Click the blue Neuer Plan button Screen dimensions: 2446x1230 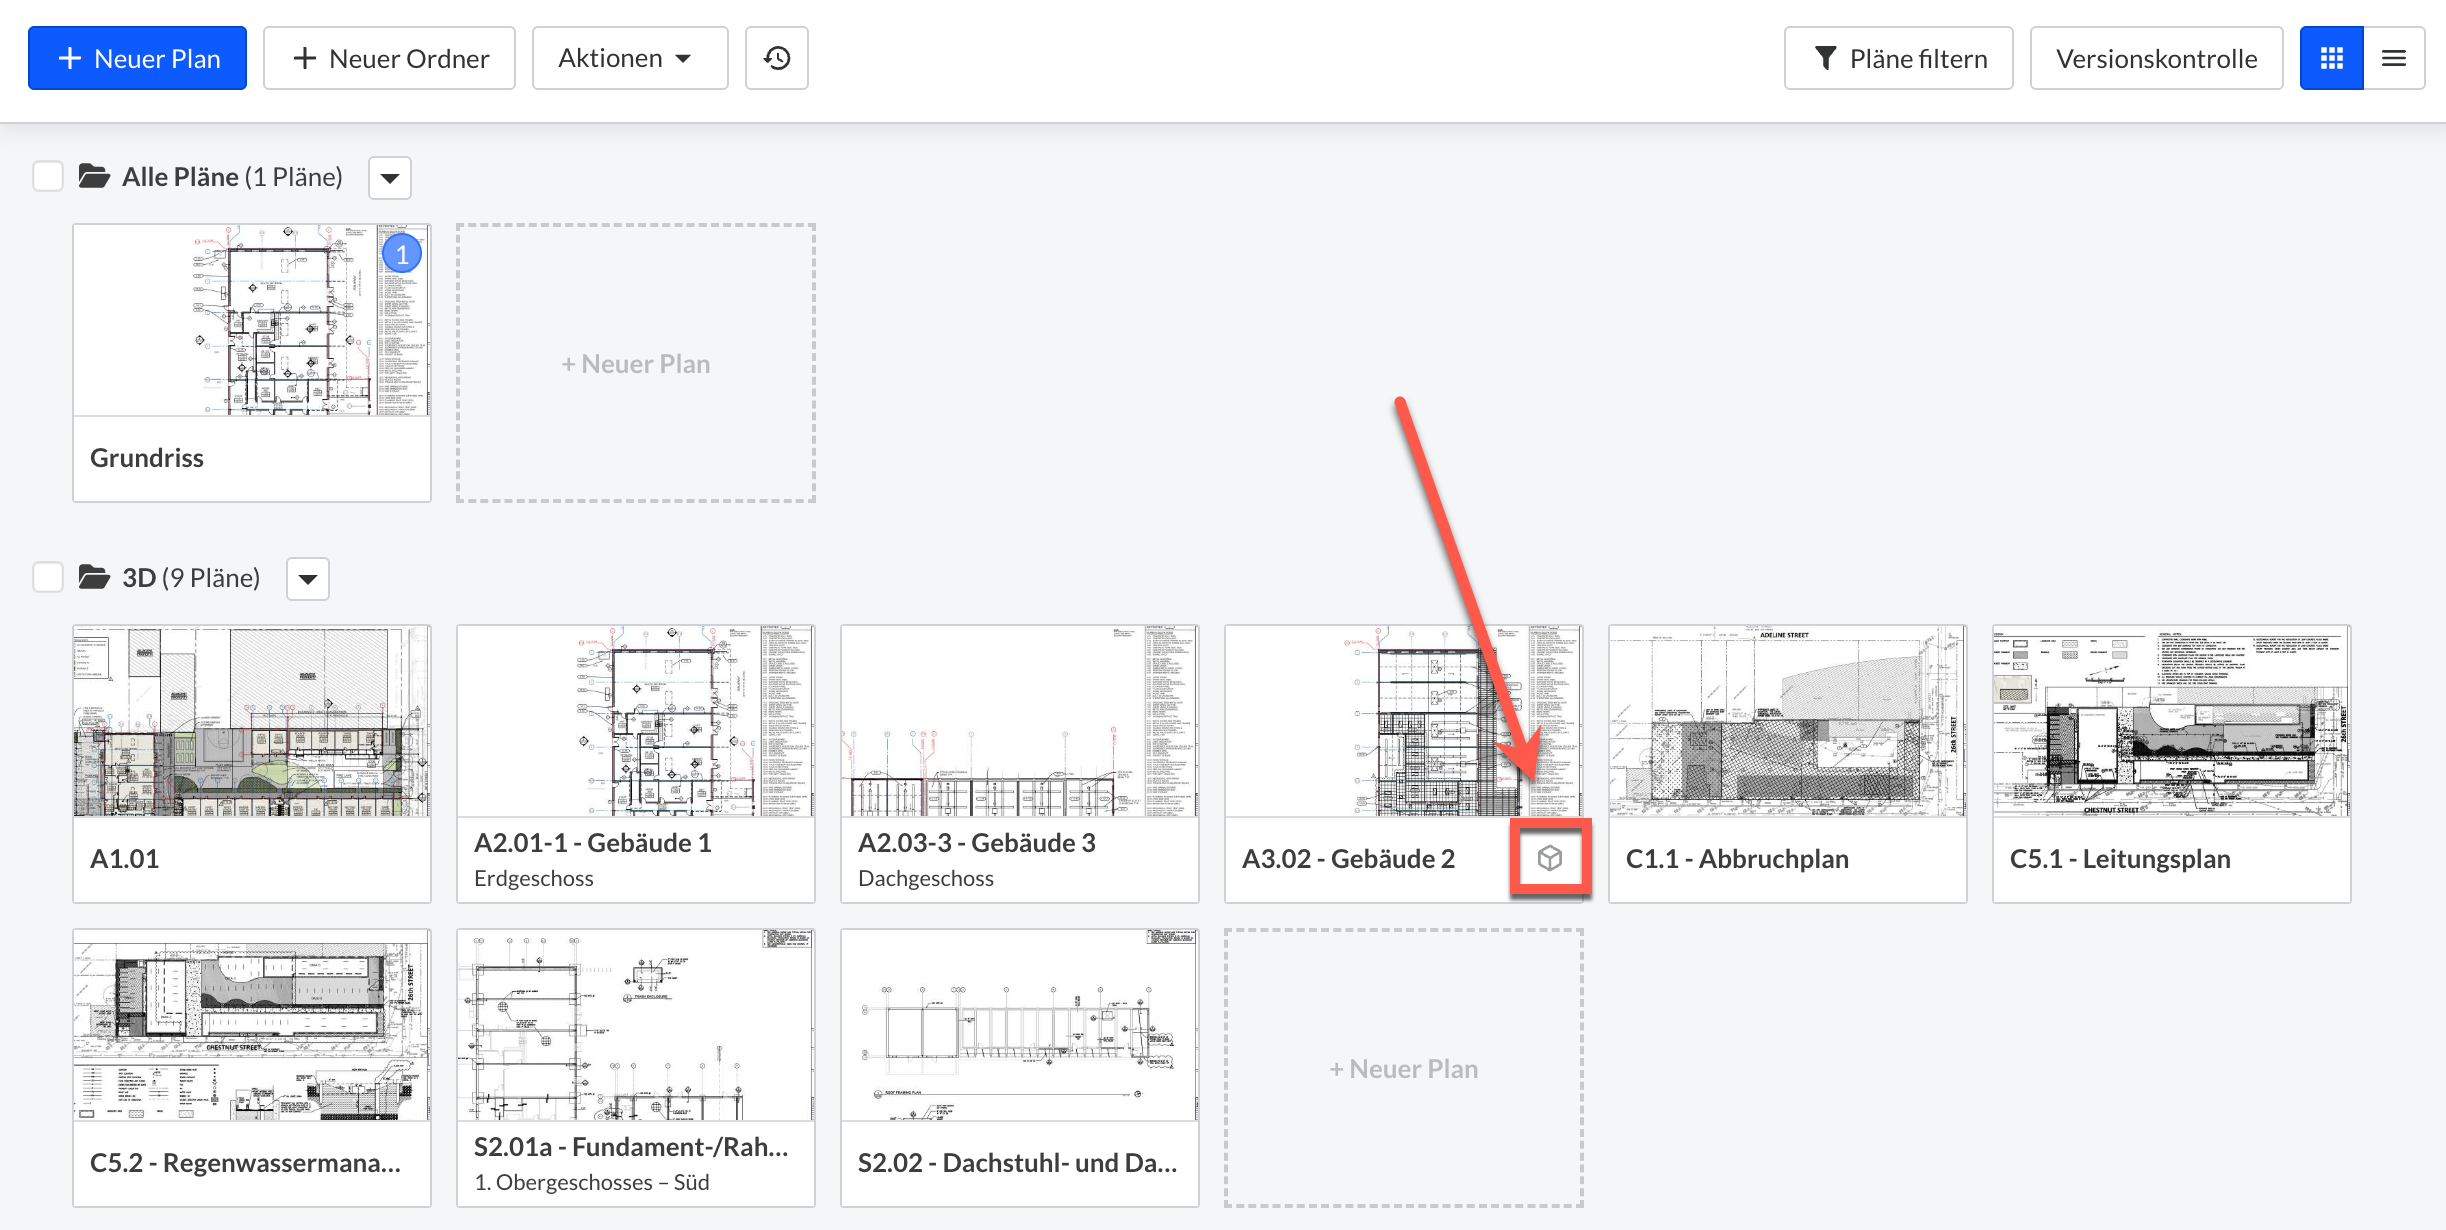click(137, 58)
